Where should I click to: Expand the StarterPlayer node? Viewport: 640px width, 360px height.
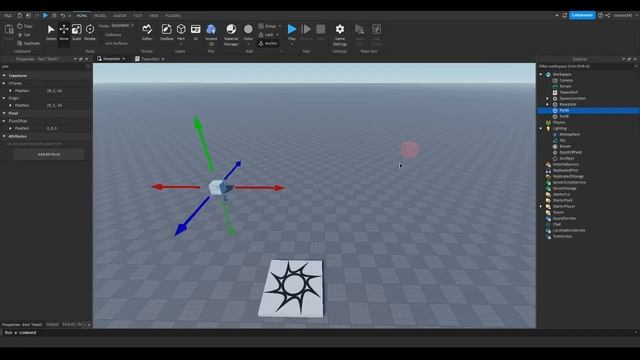point(541,207)
